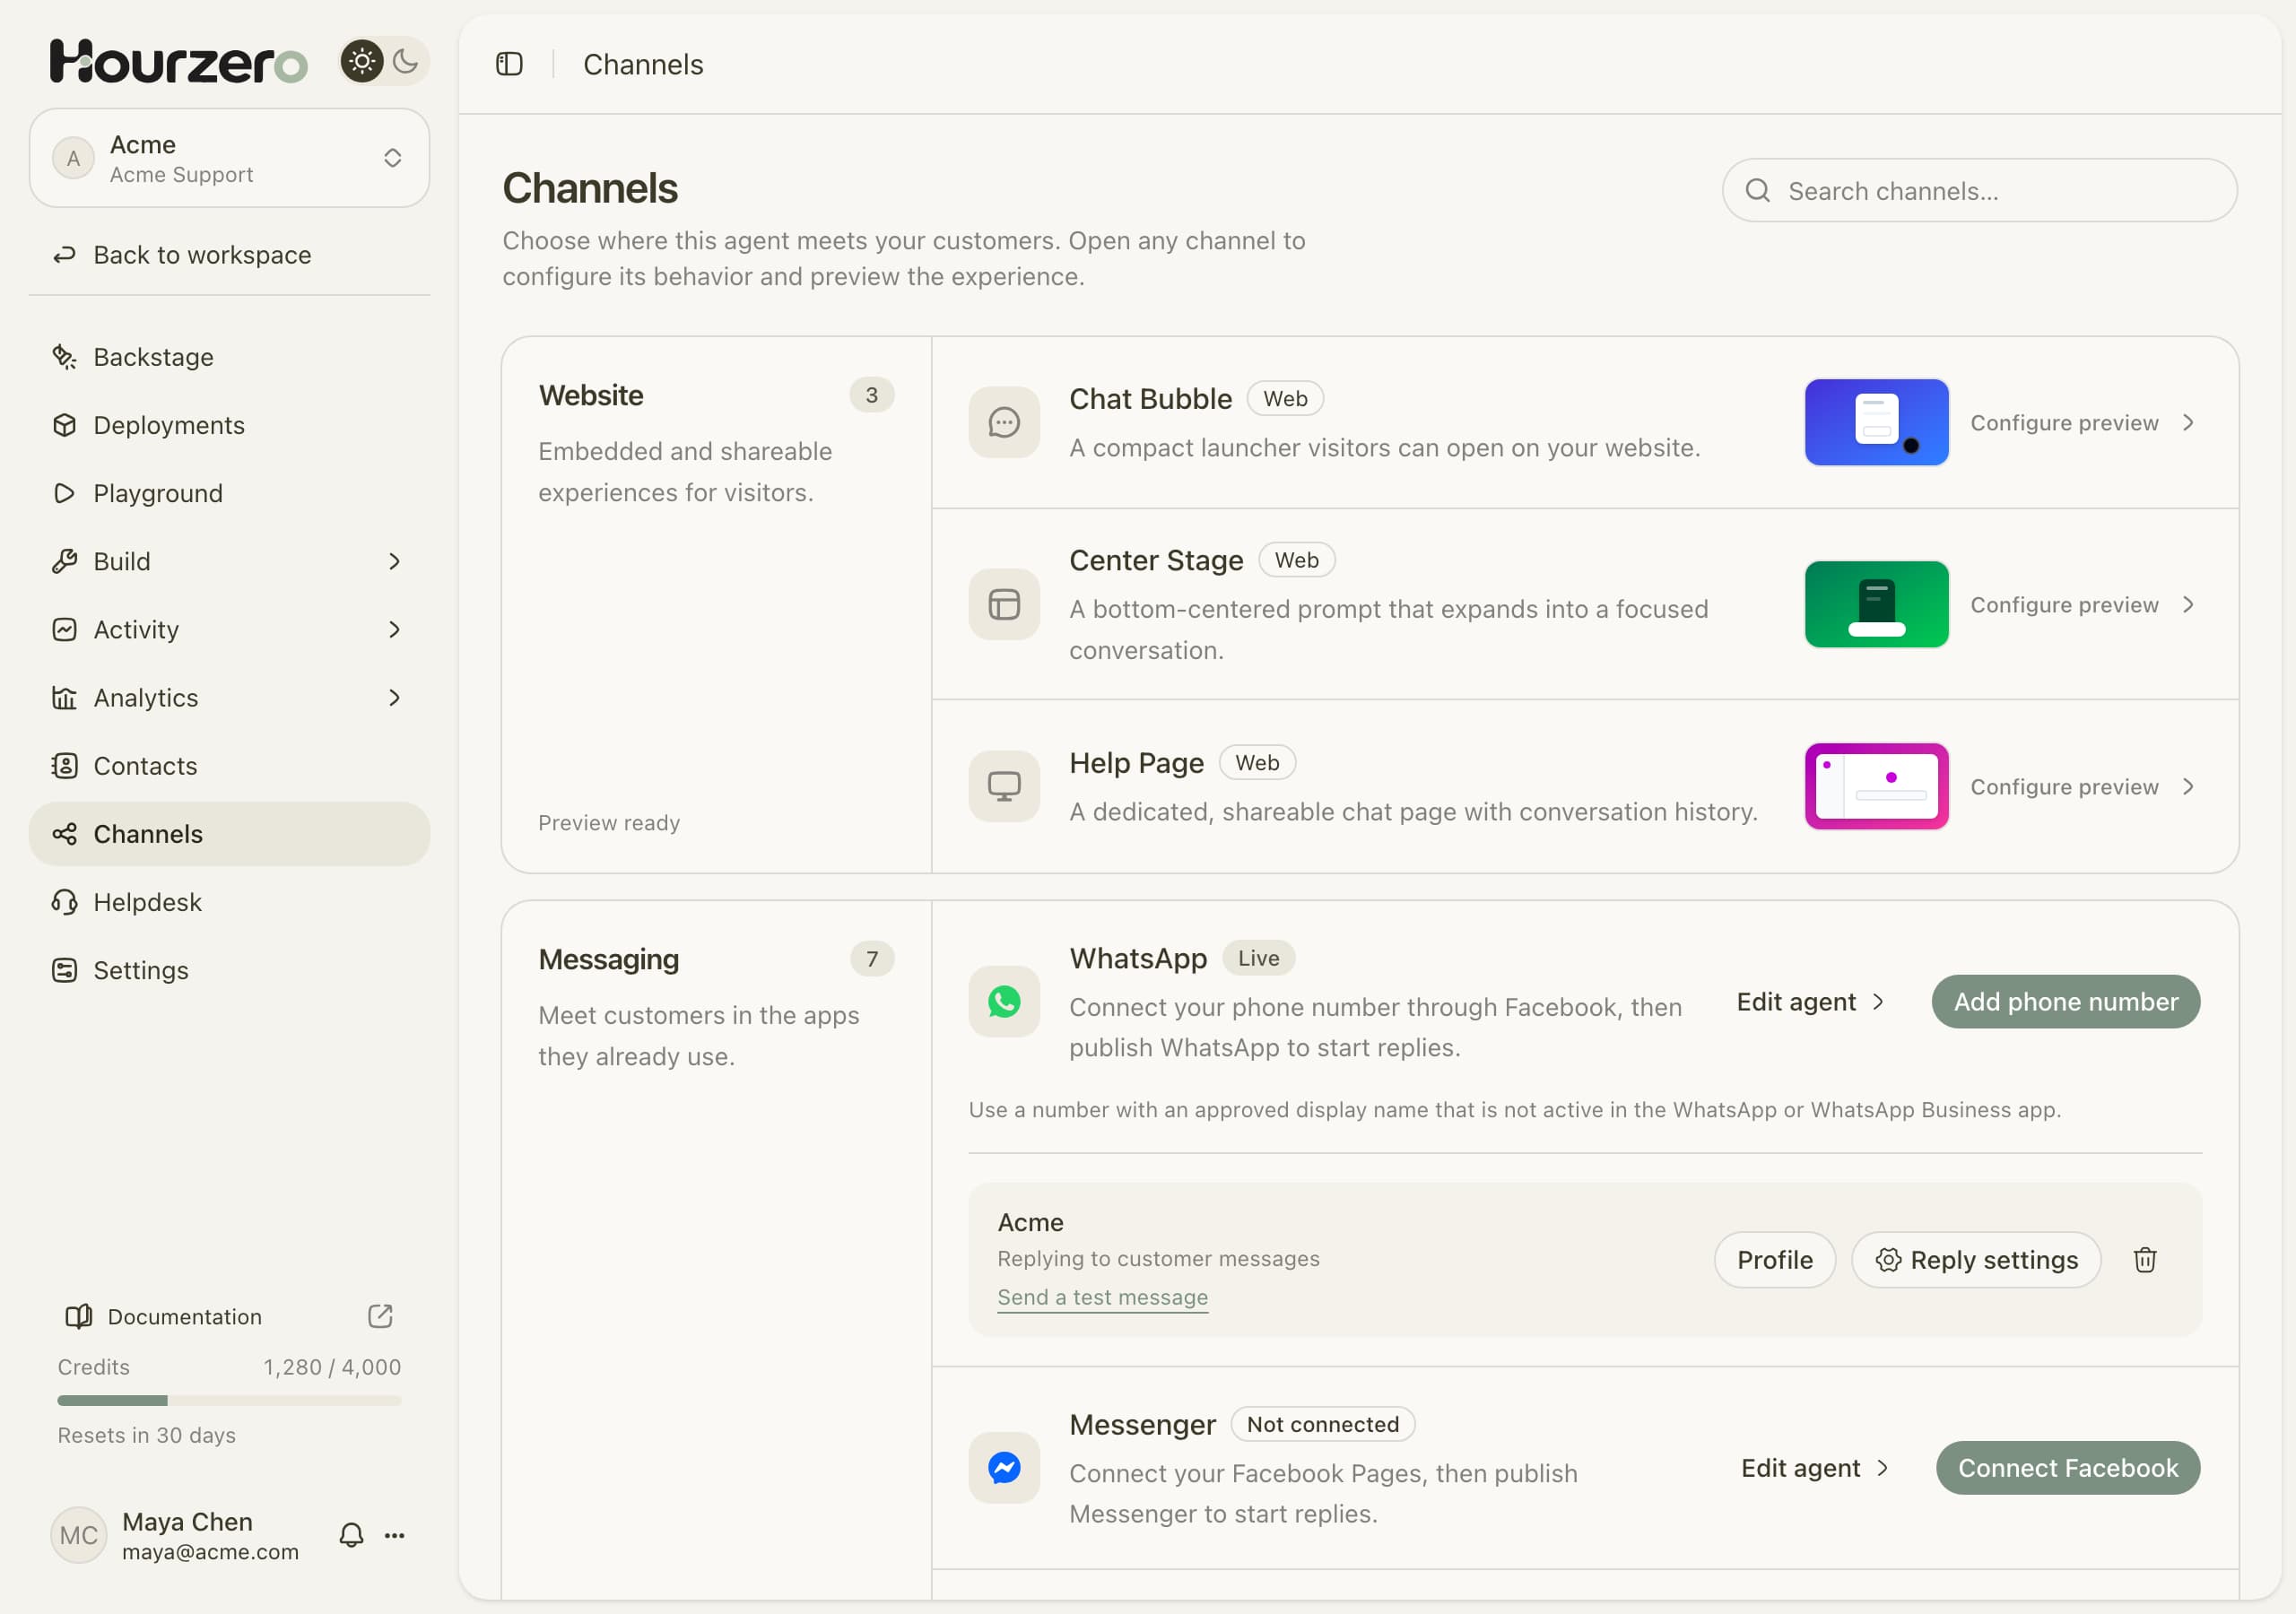Open Center Stage row chevron

[x=2188, y=605]
